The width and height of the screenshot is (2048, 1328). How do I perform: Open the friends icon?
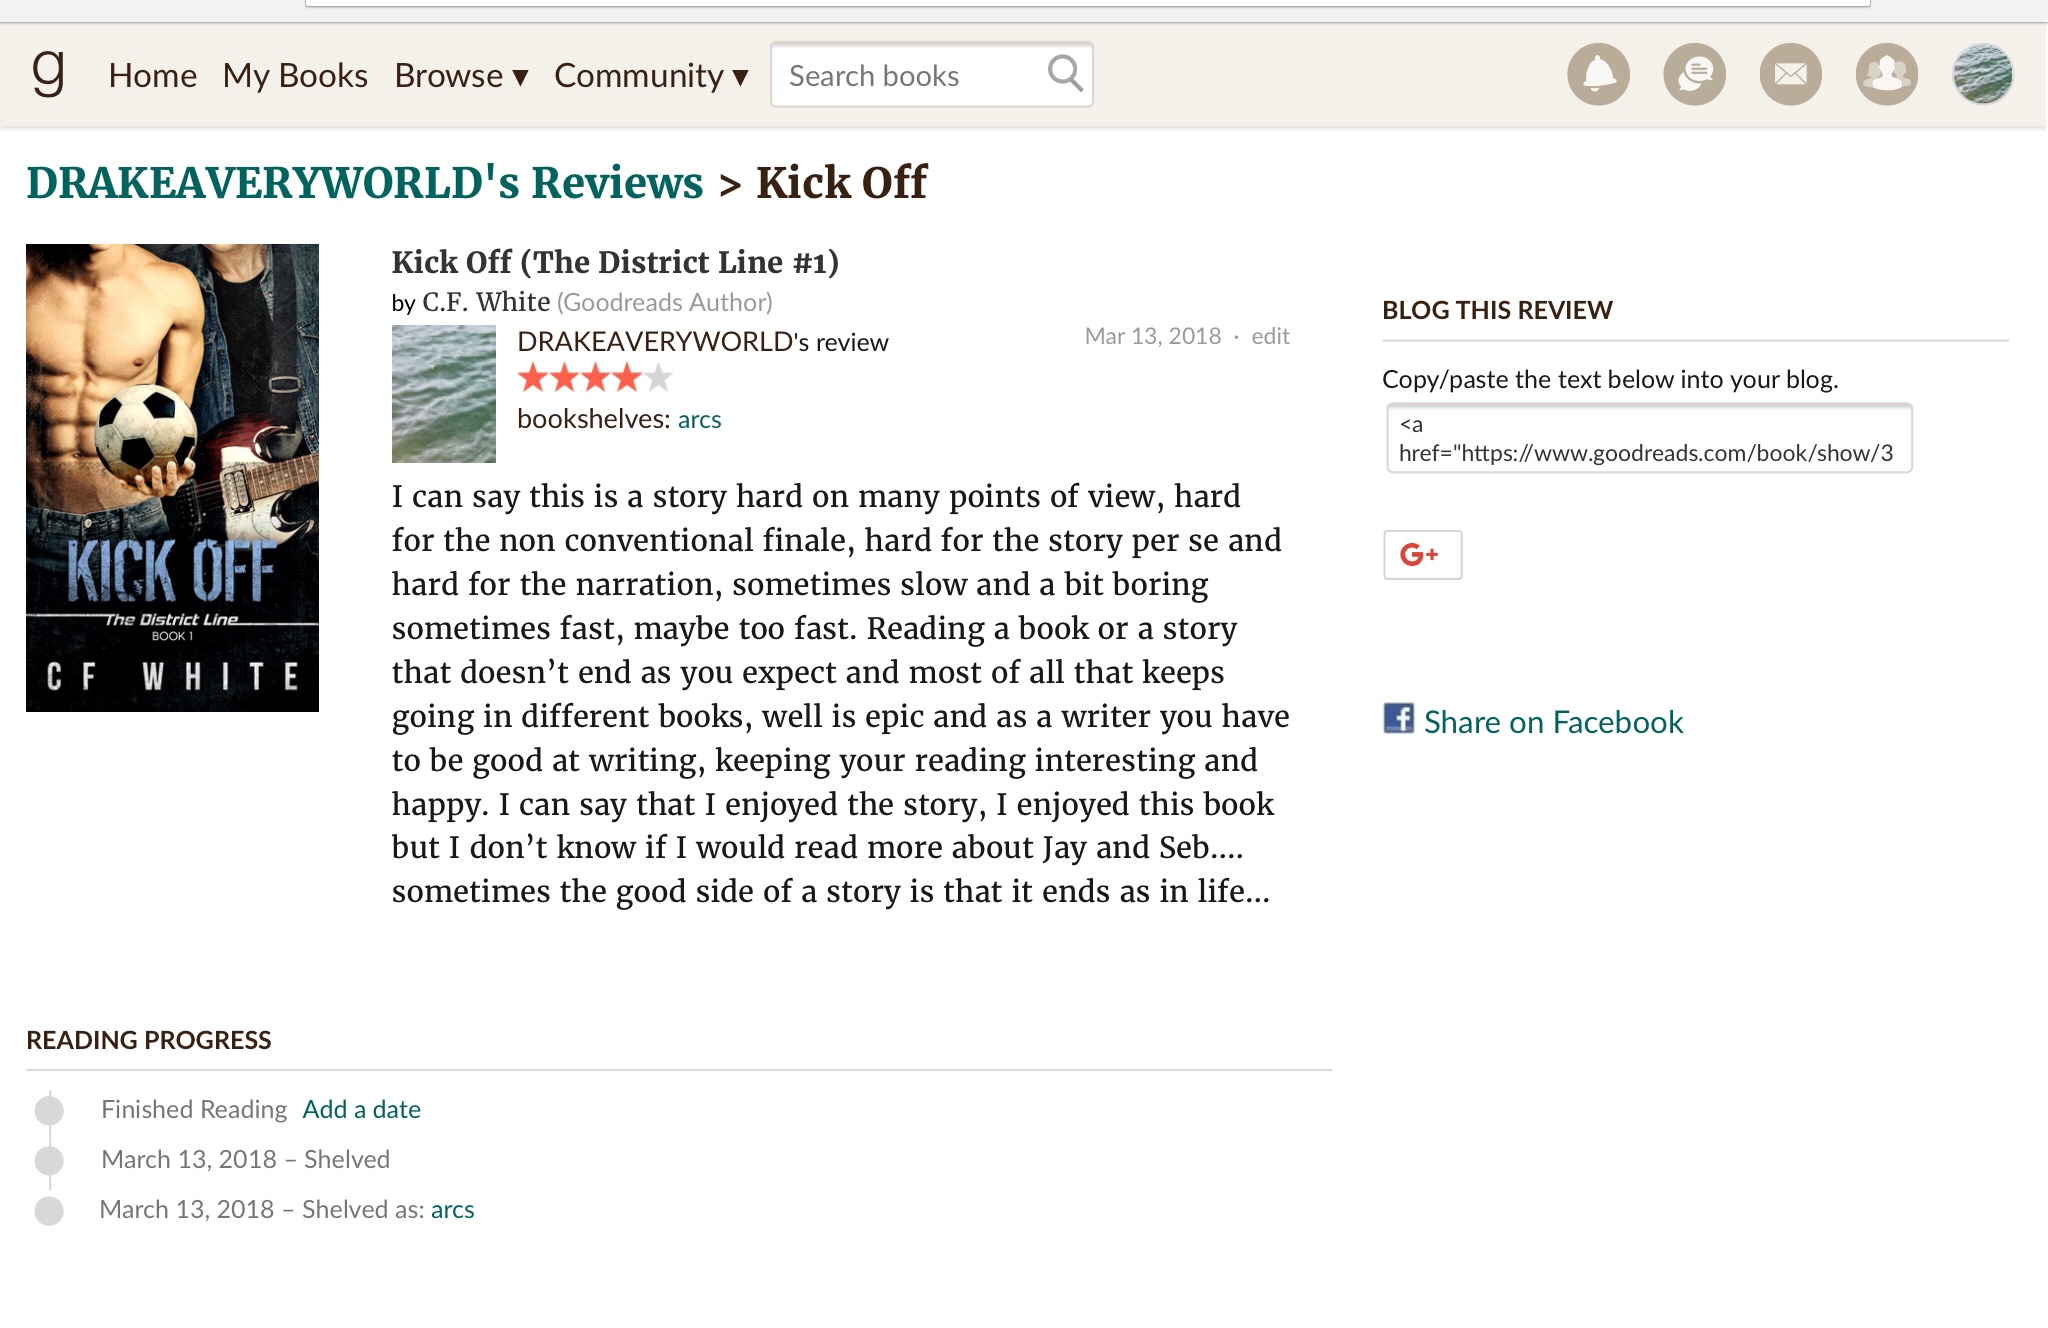click(x=1886, y=74)
